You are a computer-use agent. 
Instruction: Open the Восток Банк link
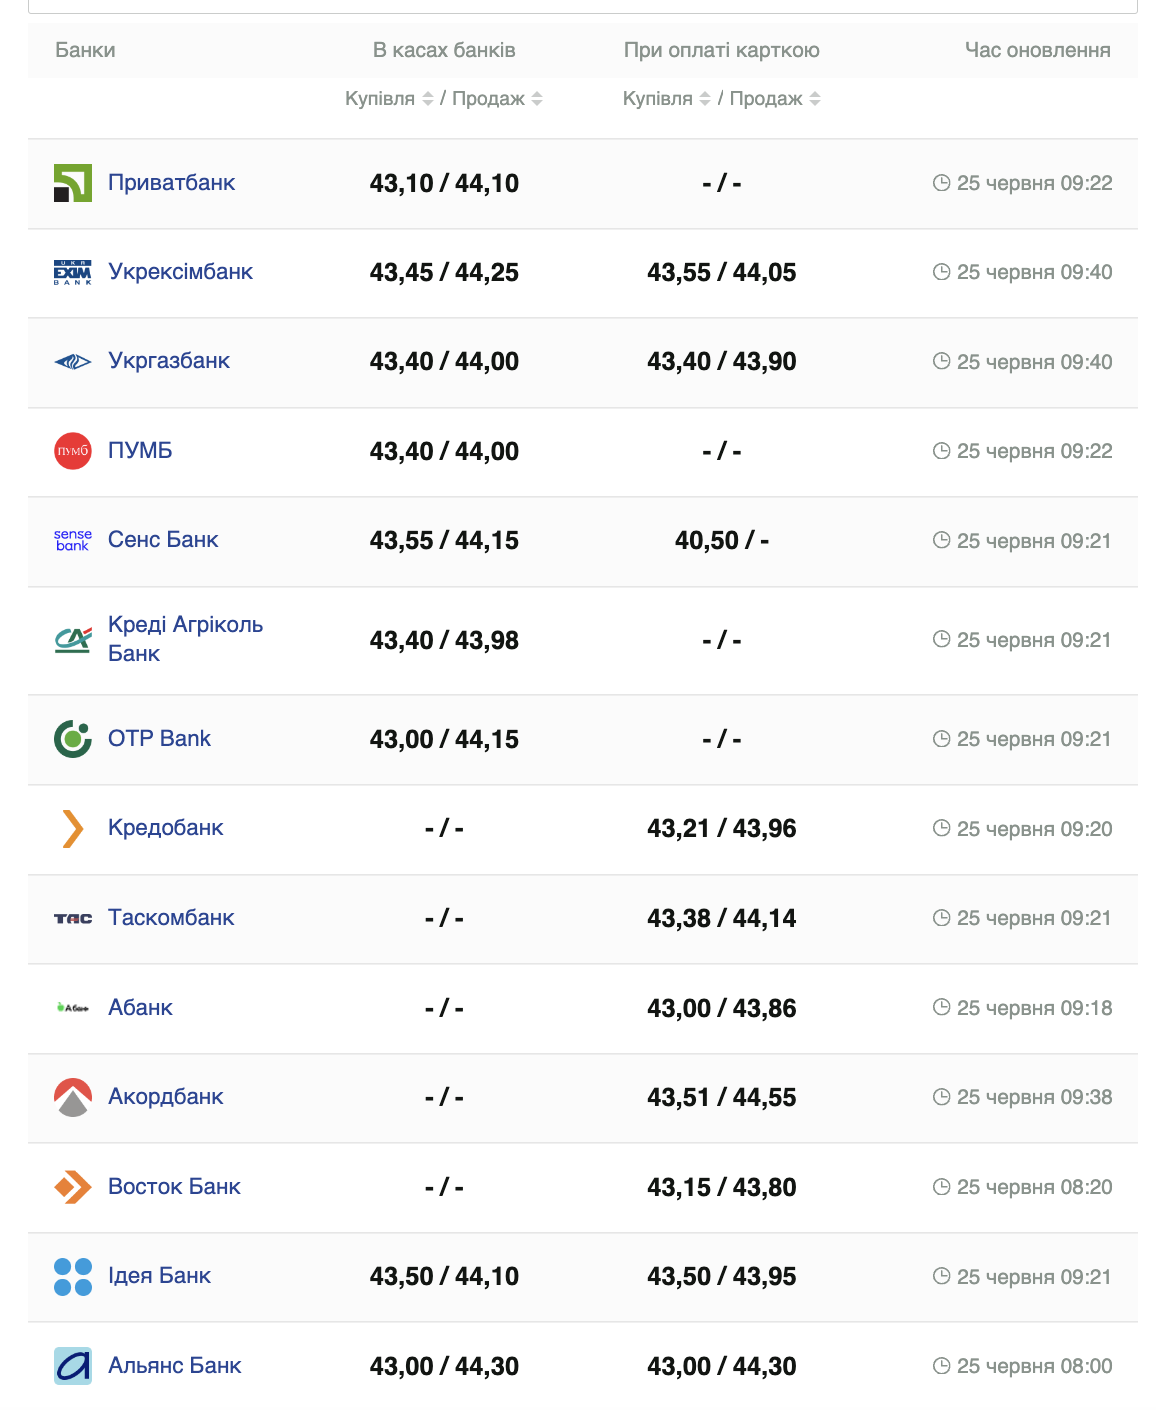coord(174,1187)
